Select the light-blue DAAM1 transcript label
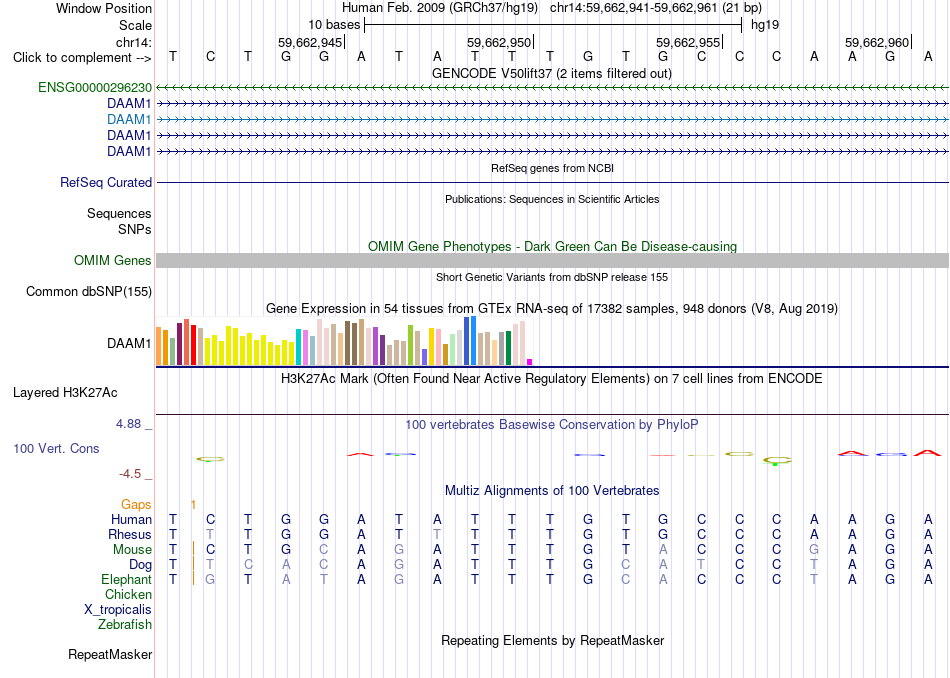950x678 pixels. [x=129, y=119]
